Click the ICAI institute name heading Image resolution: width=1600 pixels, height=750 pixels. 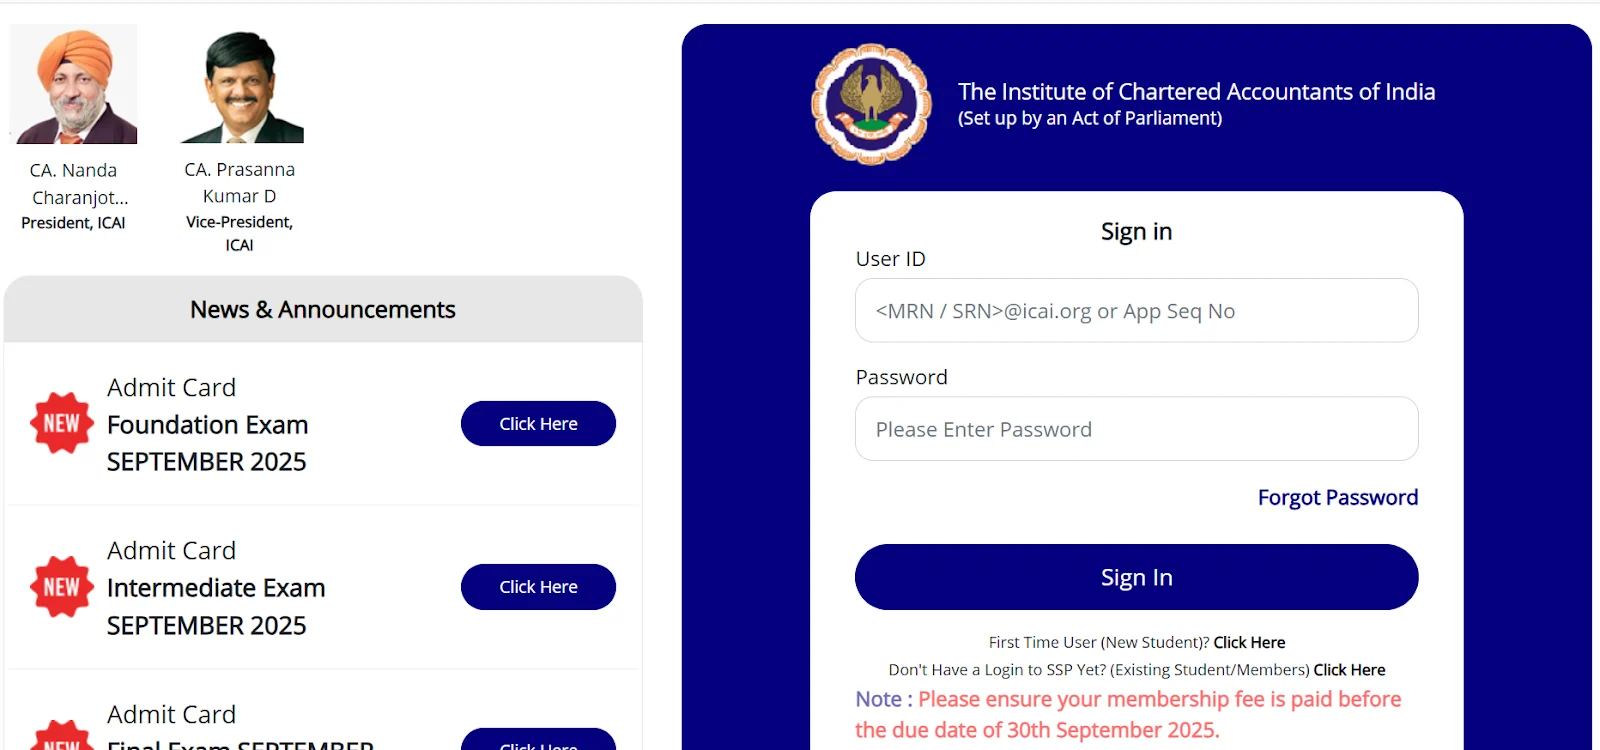[x=1196, y=91]
